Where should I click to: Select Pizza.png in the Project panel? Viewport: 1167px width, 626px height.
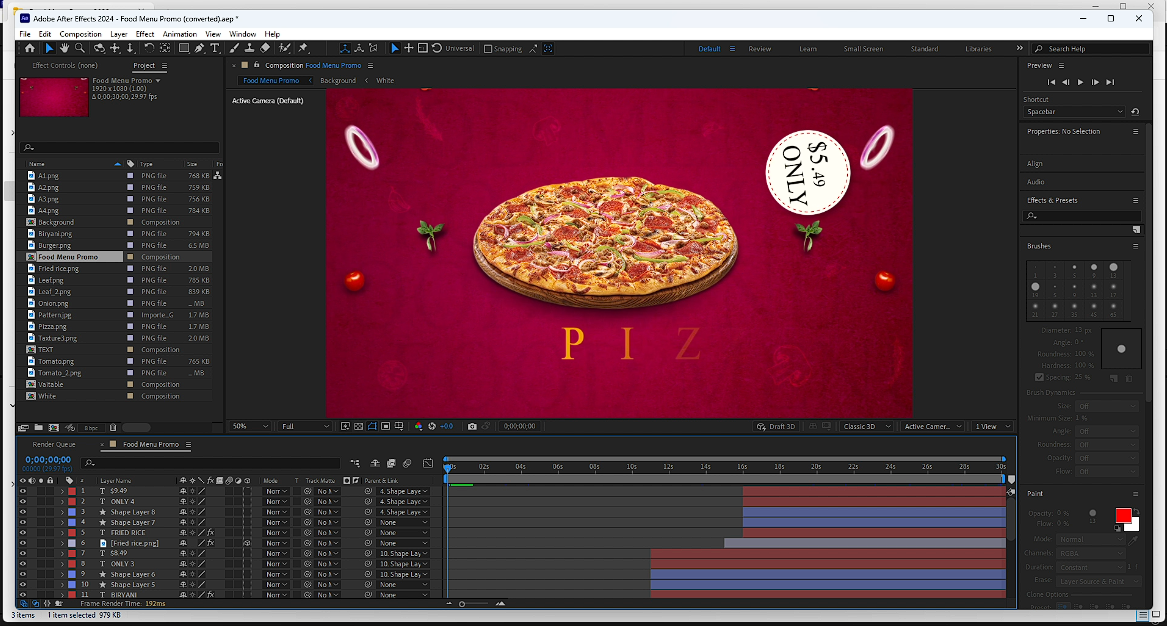coord(52,326)
